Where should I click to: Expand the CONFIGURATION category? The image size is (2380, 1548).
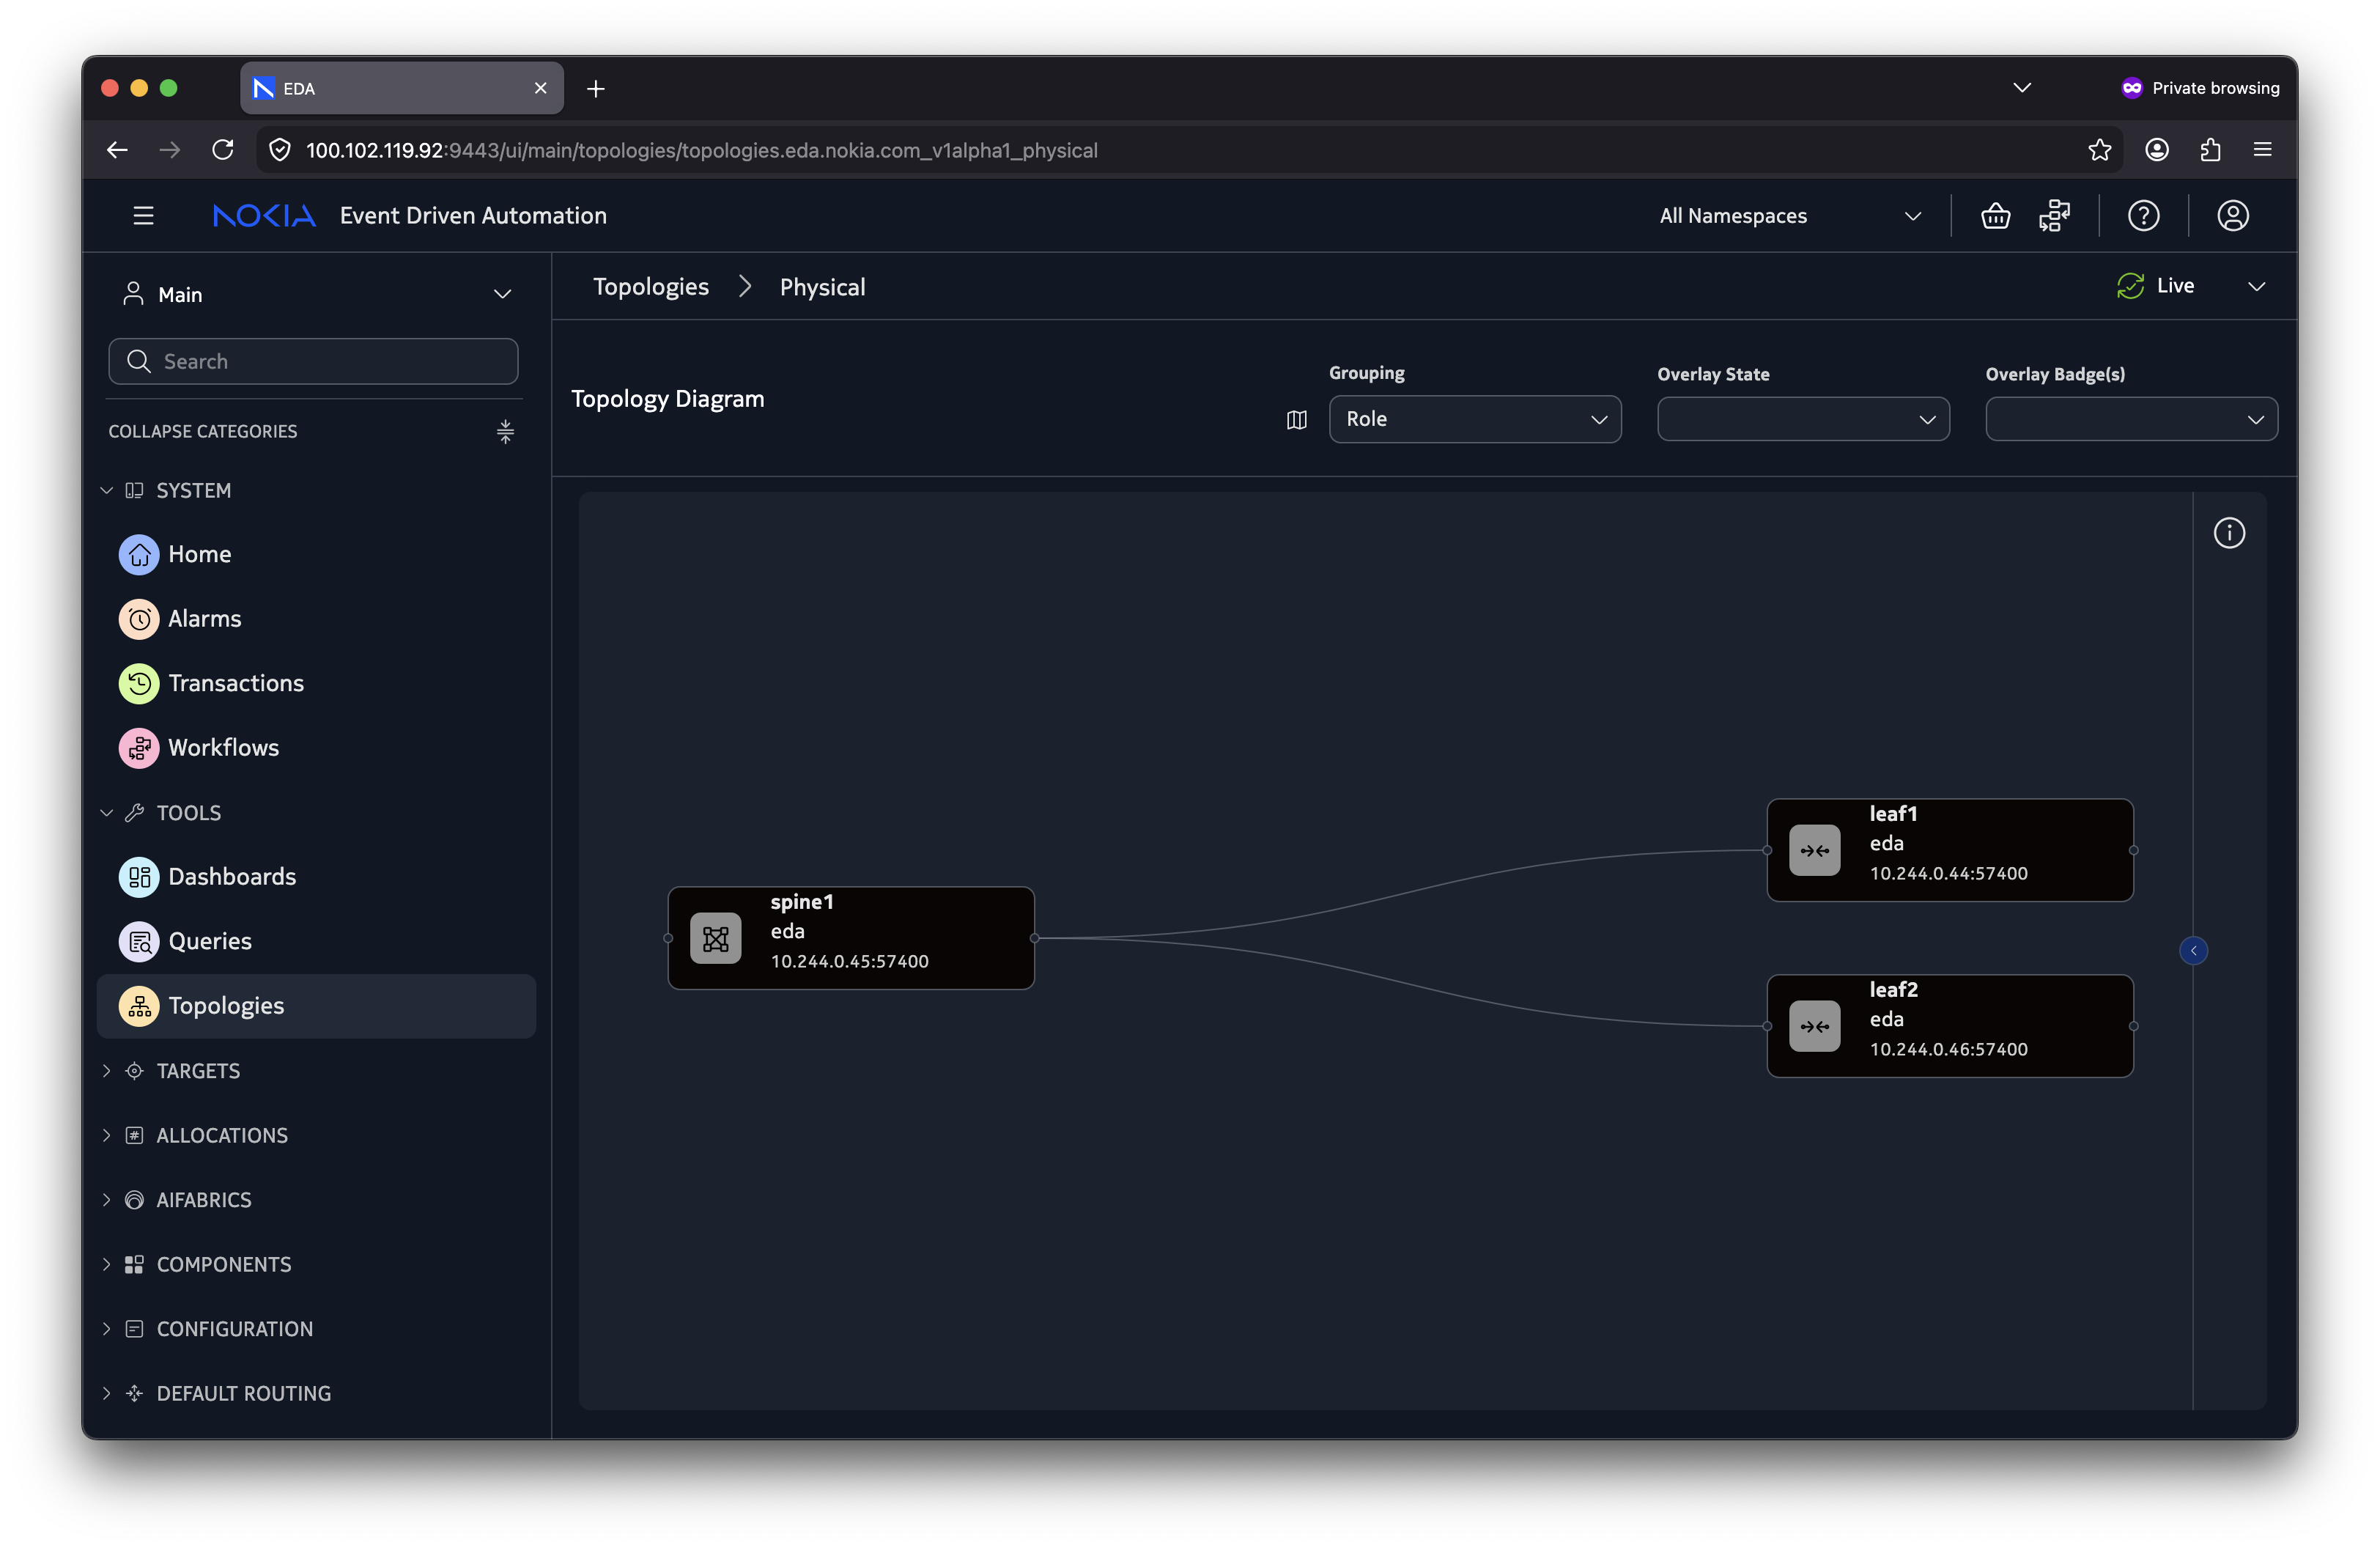coord(106,1329)
